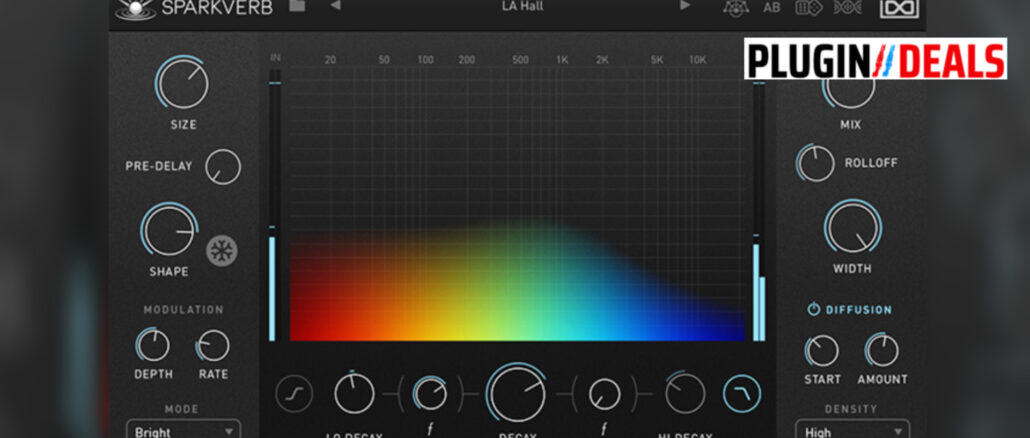
Task: Adjust the Lo Decay knob
Action: click(x=354, y=393)
